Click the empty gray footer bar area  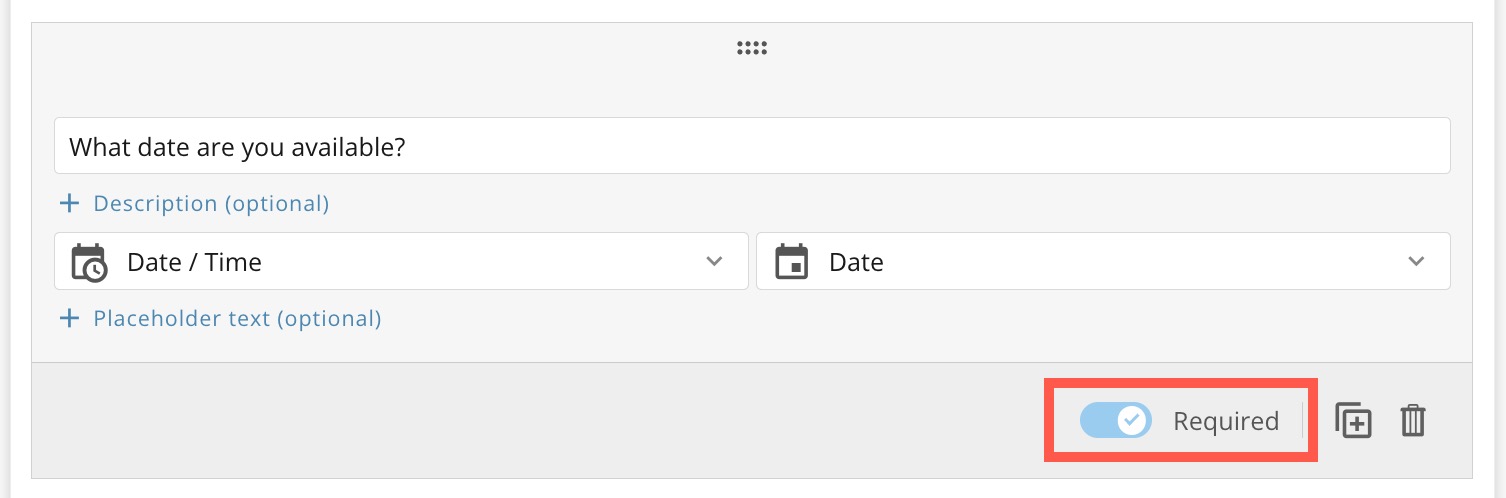tap(500, 421)
